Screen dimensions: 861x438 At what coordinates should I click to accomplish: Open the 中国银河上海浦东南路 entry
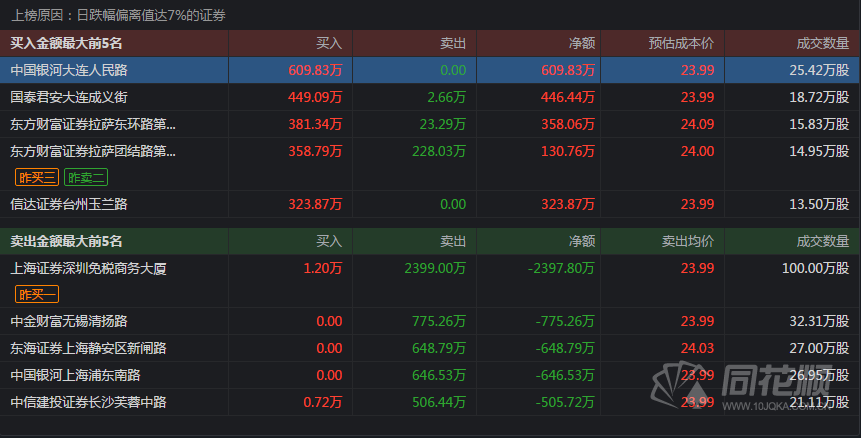75,375
